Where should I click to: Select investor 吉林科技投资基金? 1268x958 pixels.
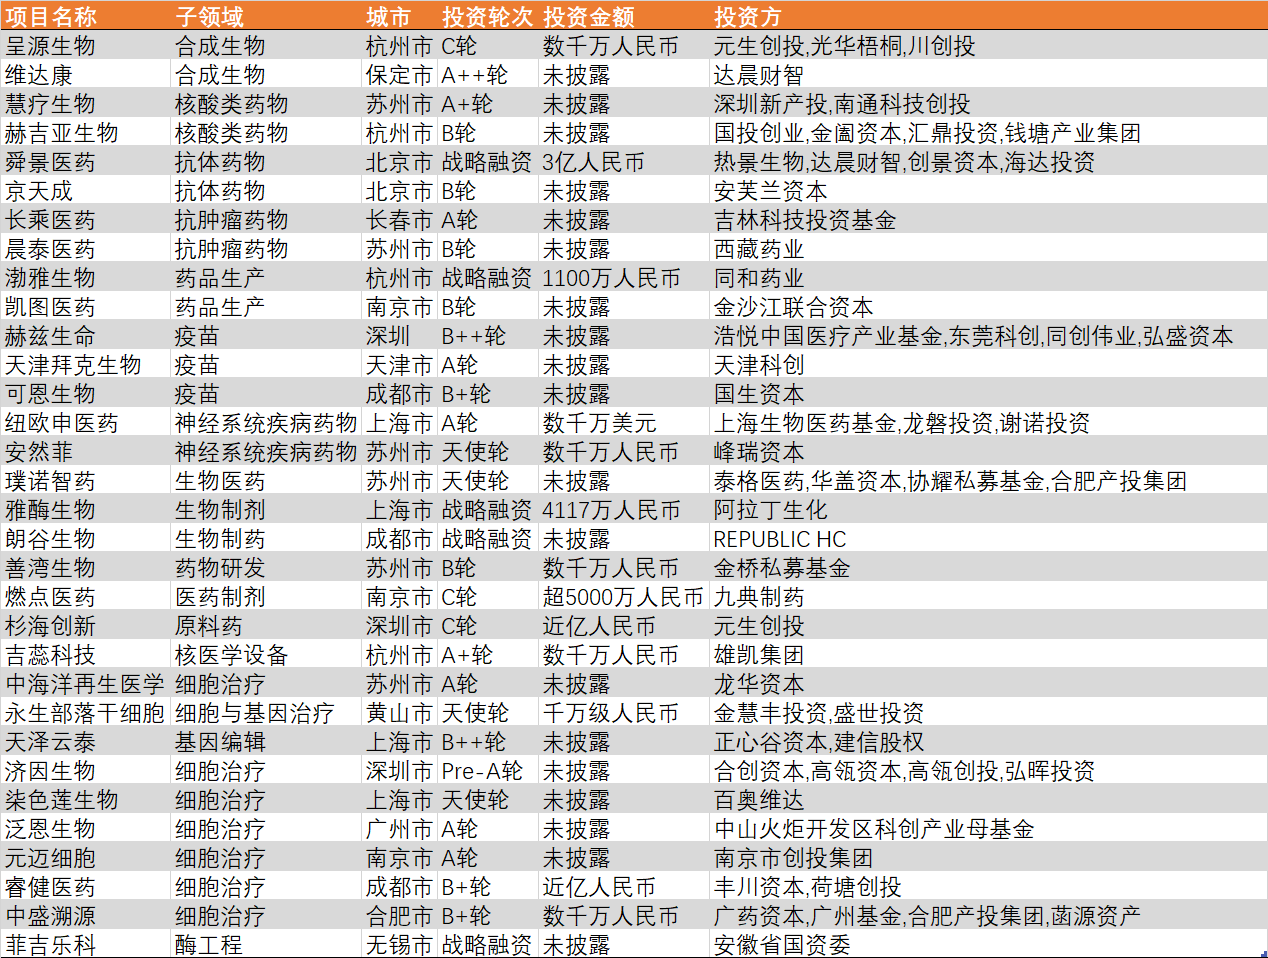805,220
